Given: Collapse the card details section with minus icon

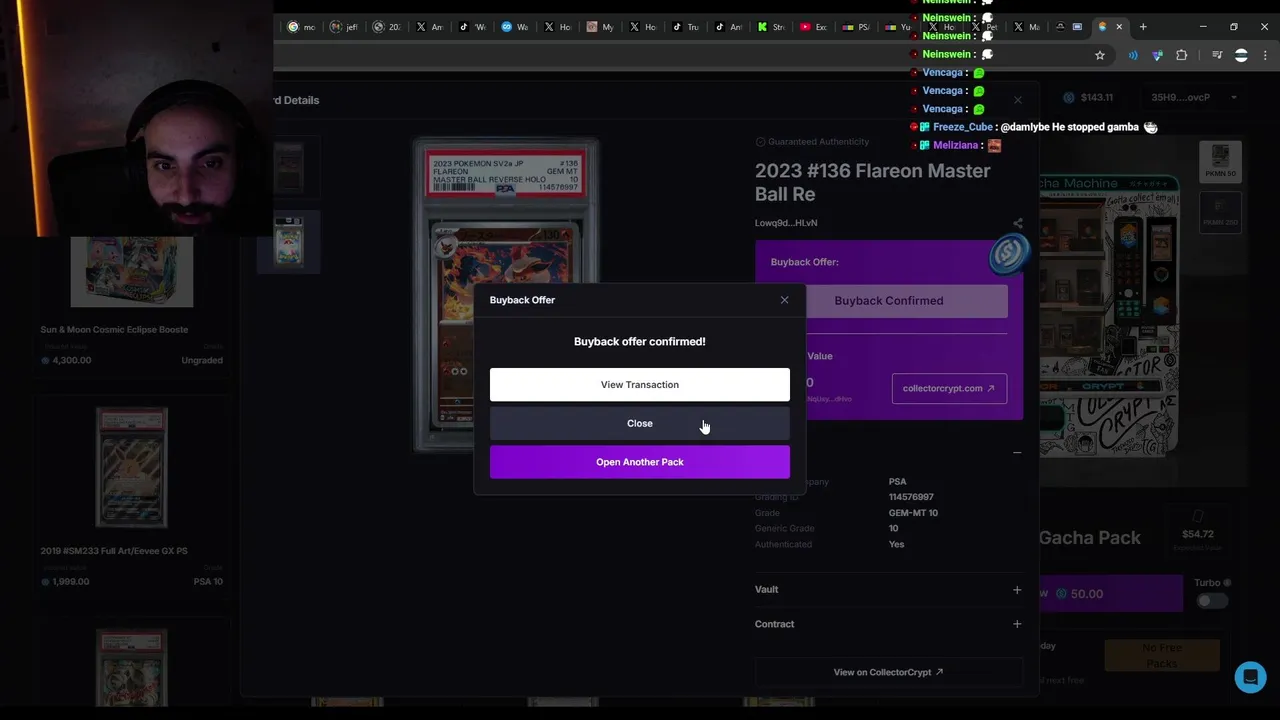Looking at the screenshot, I should point(1017,453).
